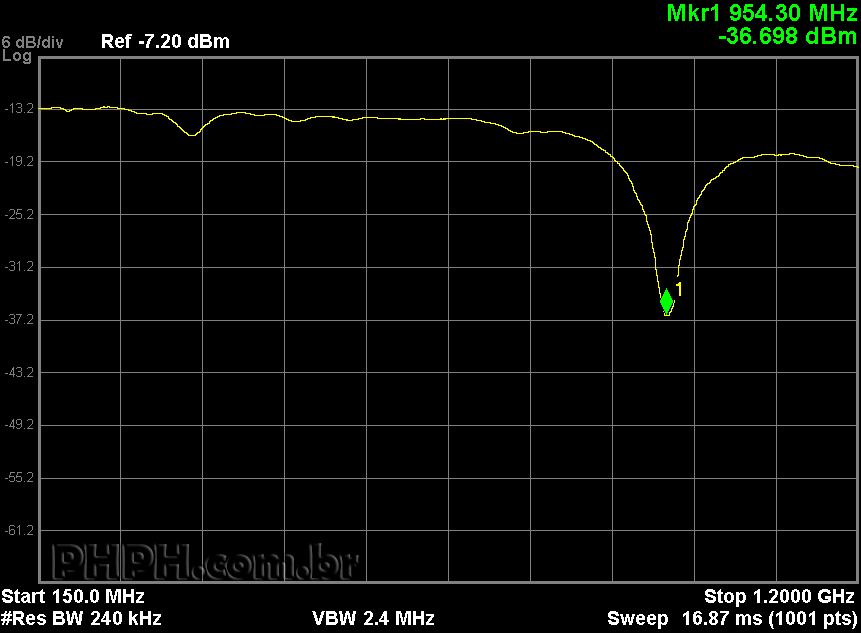
Task: Click the -37.2 axis label
Action: point(19,320)
